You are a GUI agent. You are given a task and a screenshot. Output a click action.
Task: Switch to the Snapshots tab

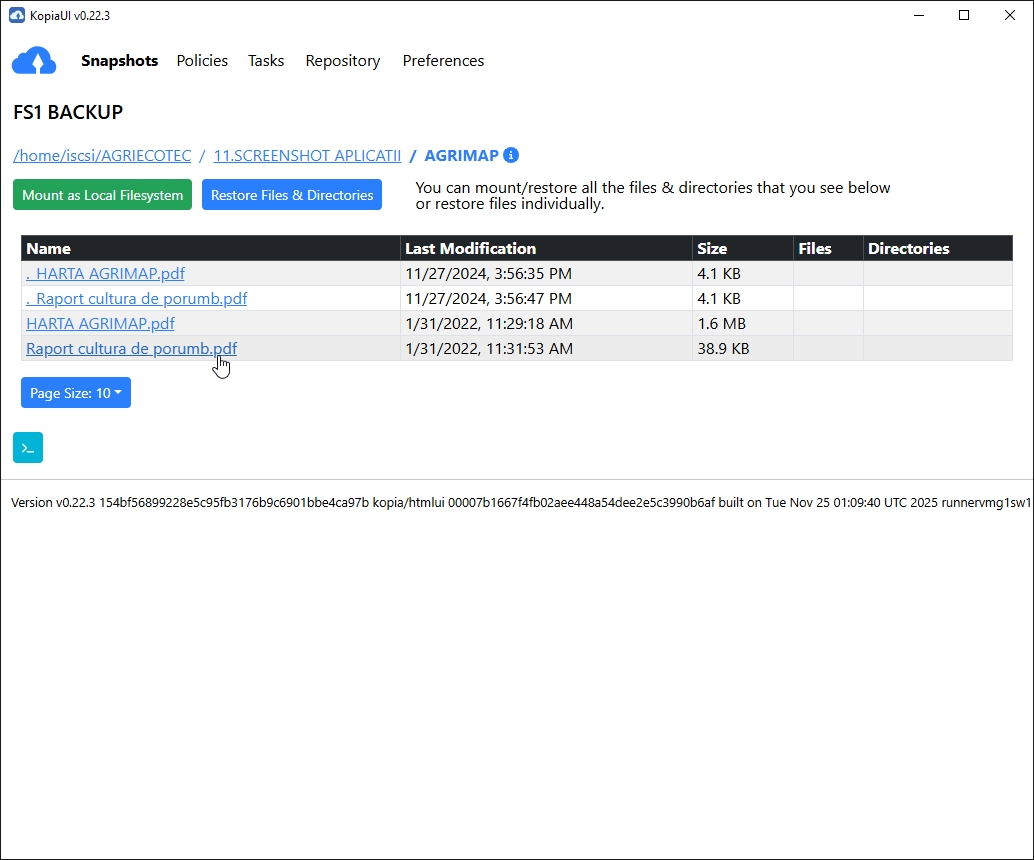coord(119,61)
